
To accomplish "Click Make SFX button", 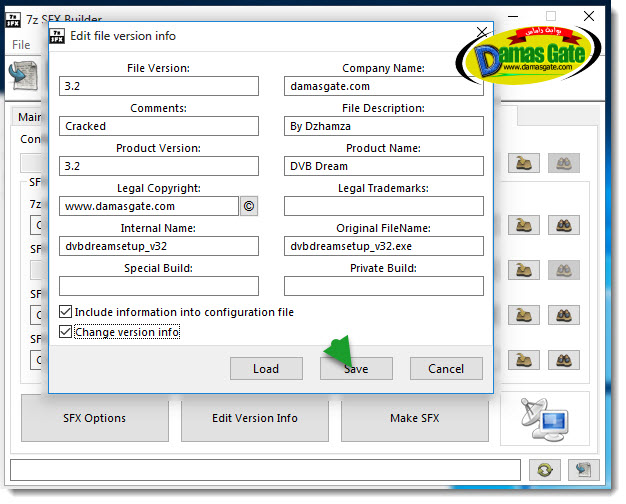I will point(415,418).
